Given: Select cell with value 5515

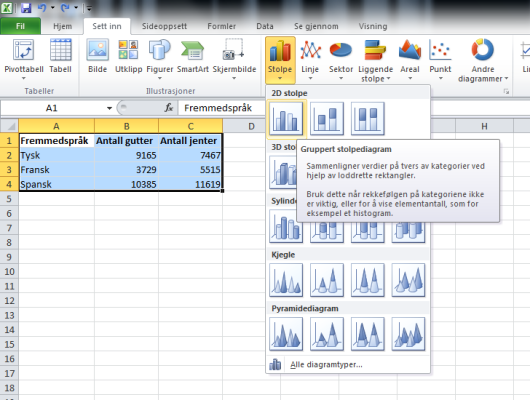Looking at the screenshot, I should pyautogui.click(x=190, y=170).
